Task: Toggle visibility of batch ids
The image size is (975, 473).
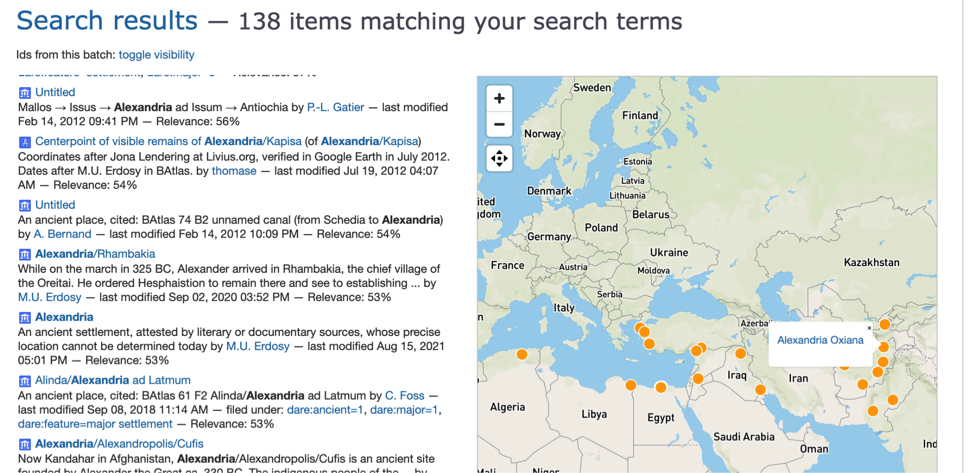Action: pyautogui.click(x=157, y=55)
